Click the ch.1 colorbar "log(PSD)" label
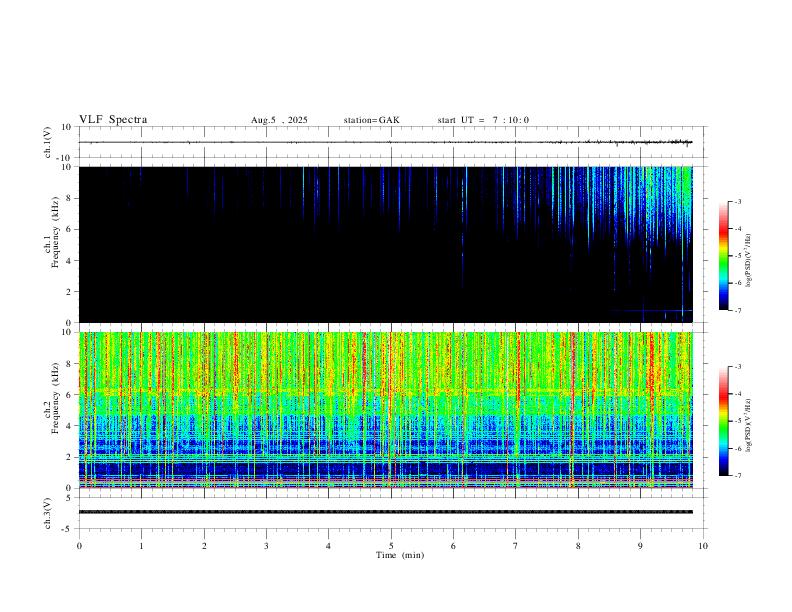This screenshot has height=612, width=792. pyautogui.click(x=748, y=260)
